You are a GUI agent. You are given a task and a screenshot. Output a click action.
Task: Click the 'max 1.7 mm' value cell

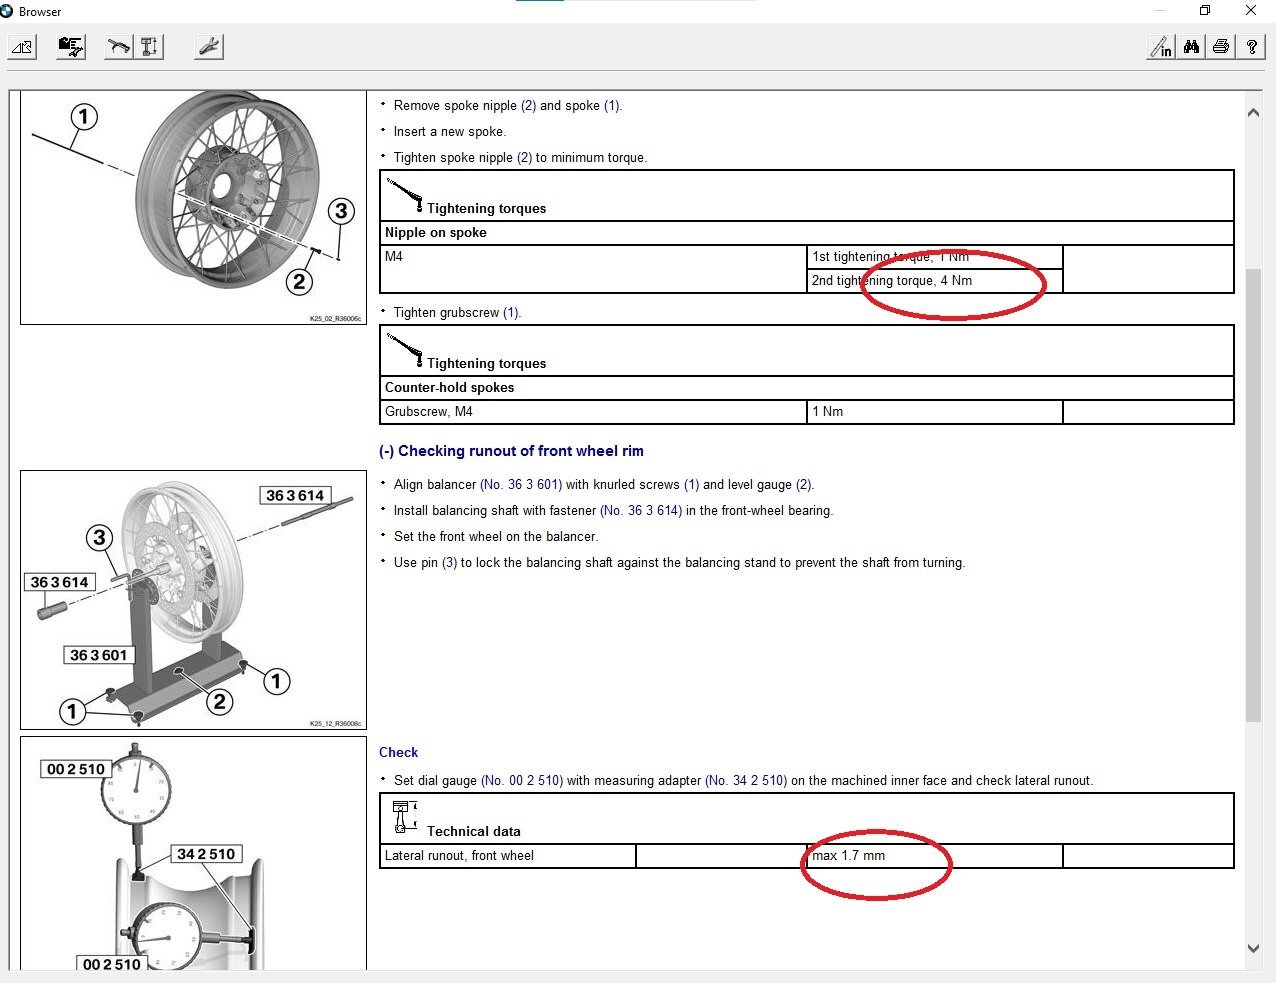pos(935,856)
